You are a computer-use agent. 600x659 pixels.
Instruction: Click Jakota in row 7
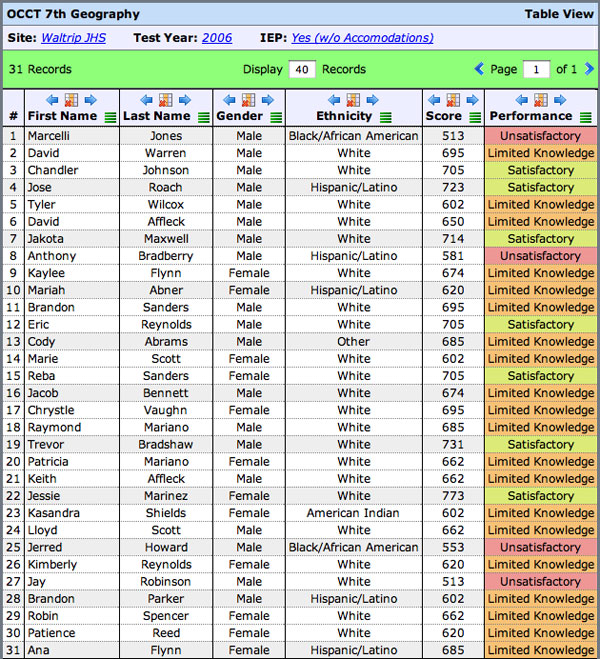point(45,239)
